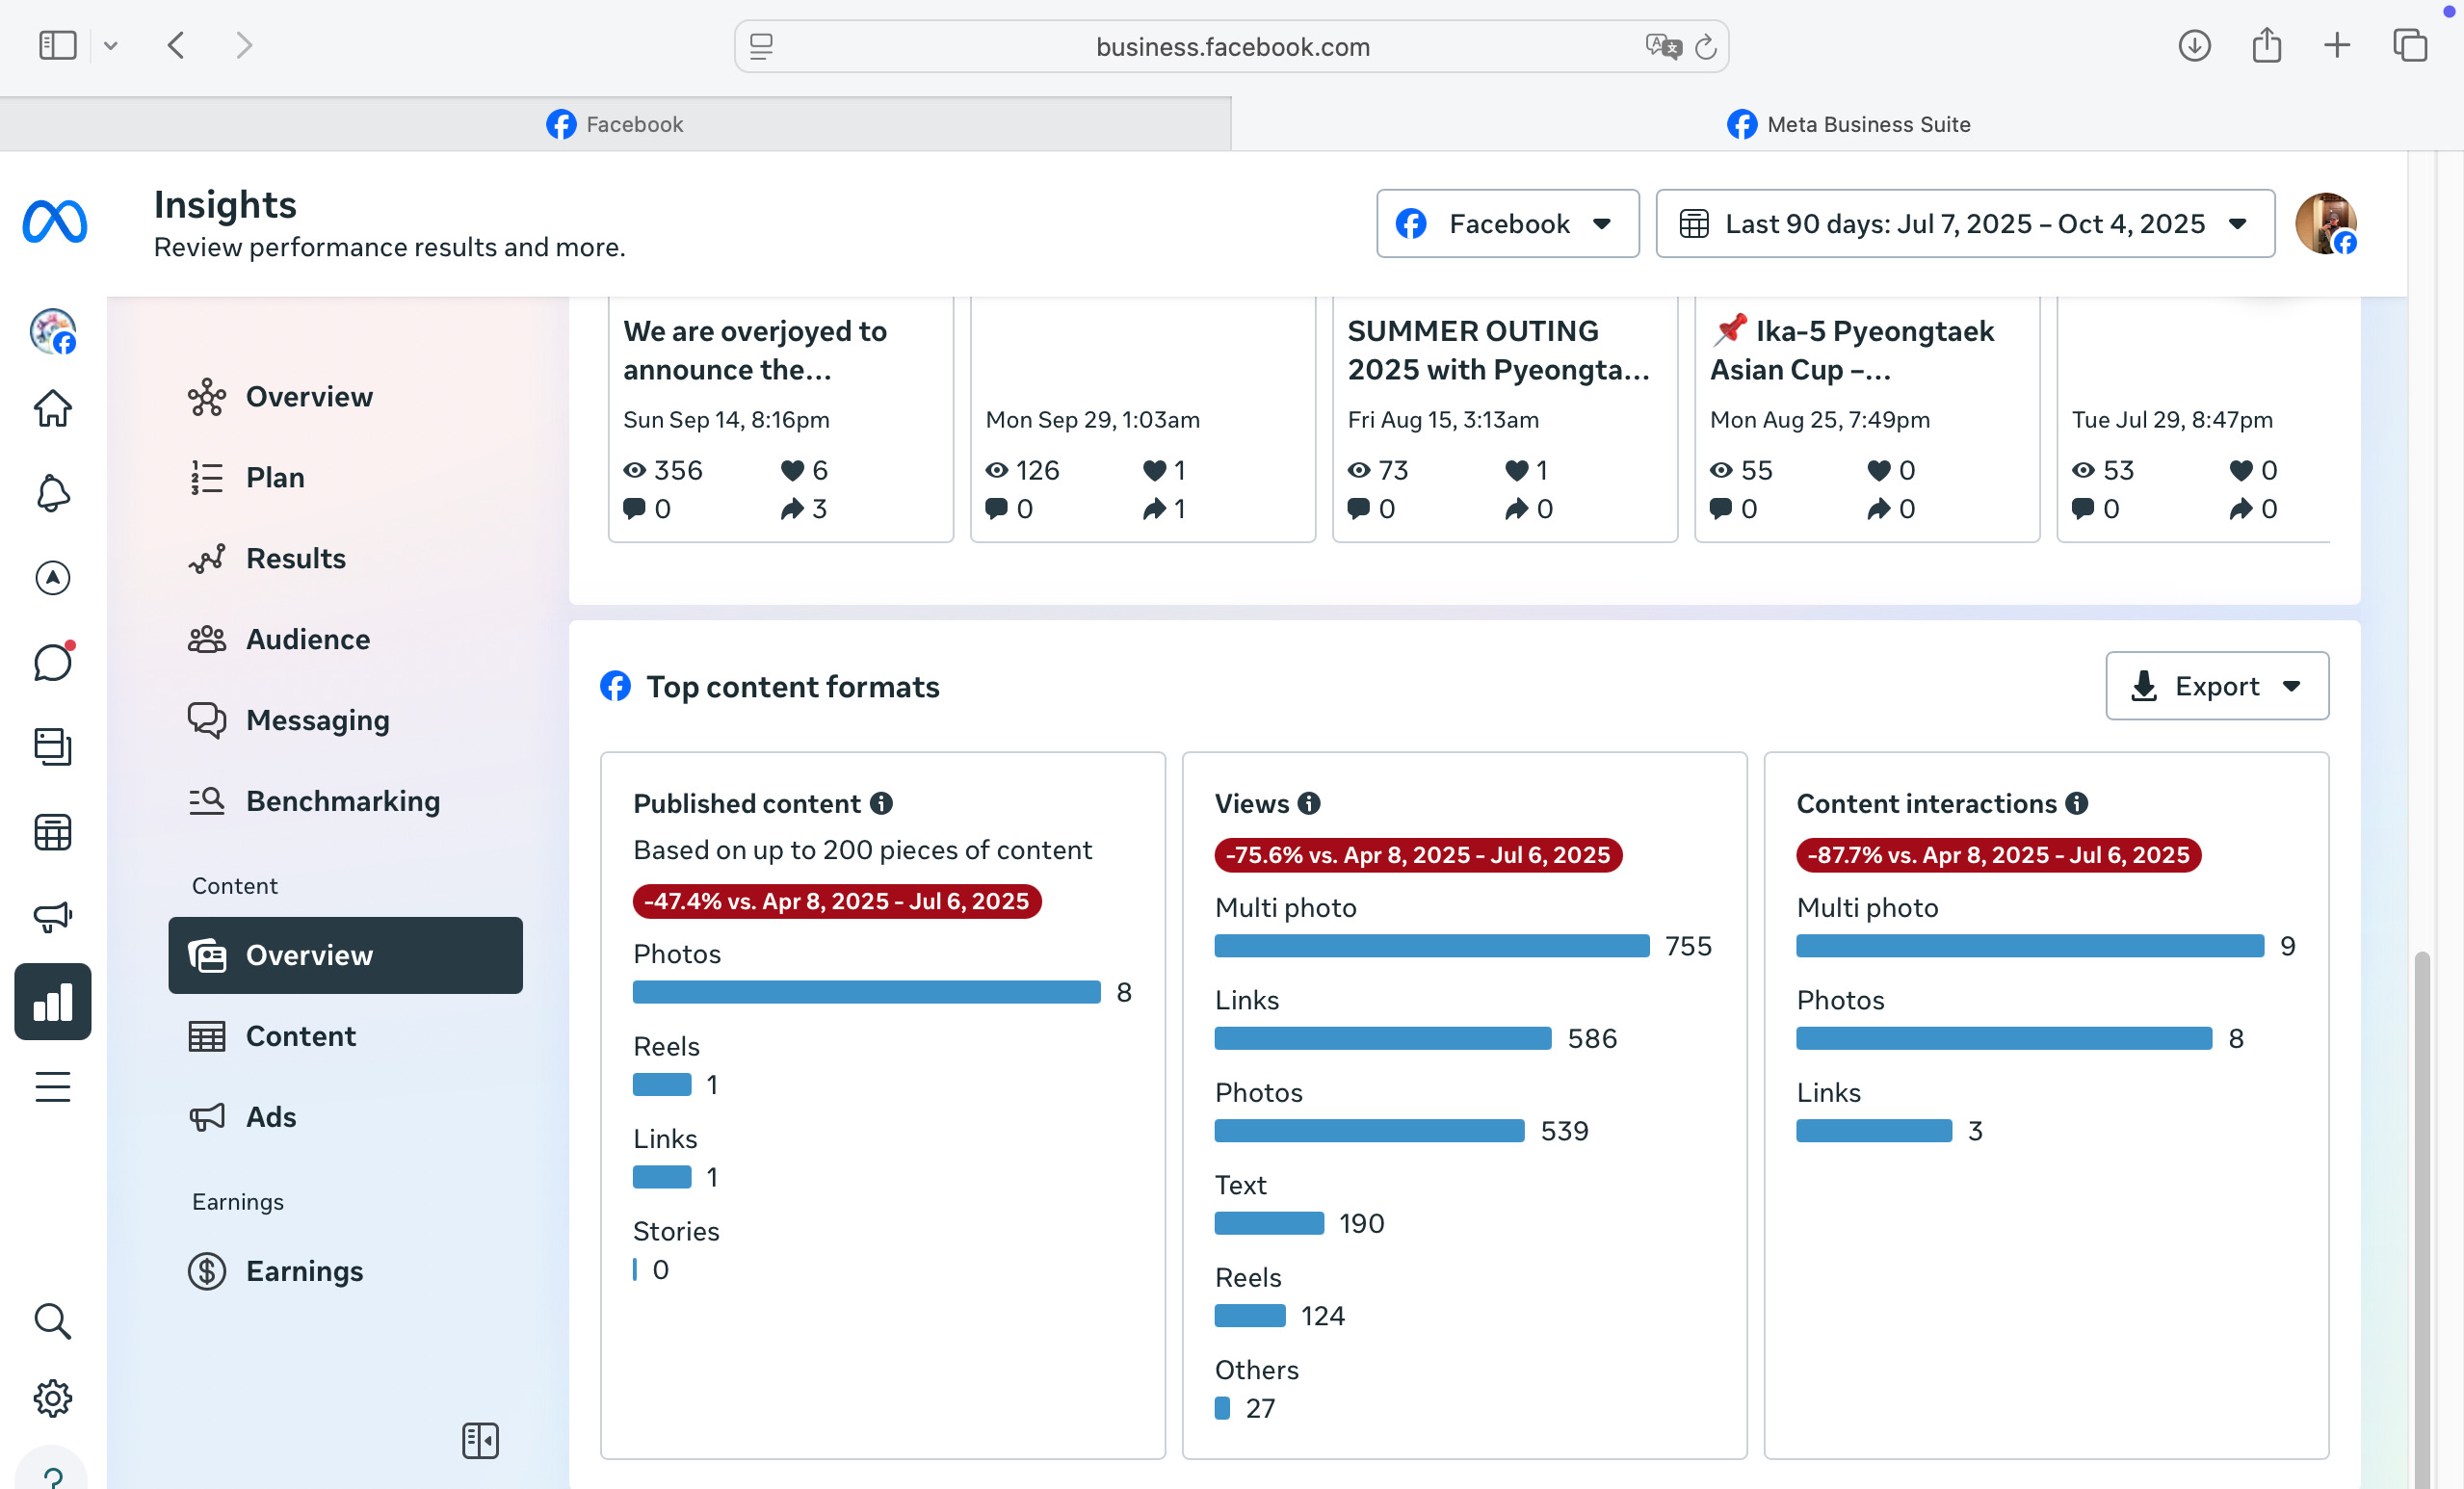Open the Facebook platform dropdown
Image resolution: width=2464 pixels, height=1489 pixels.
point(1507,223)
